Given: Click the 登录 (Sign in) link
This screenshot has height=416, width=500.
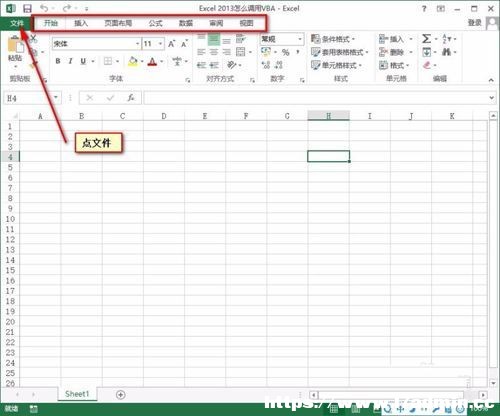Looking at the screenshot, I should 475,22.
